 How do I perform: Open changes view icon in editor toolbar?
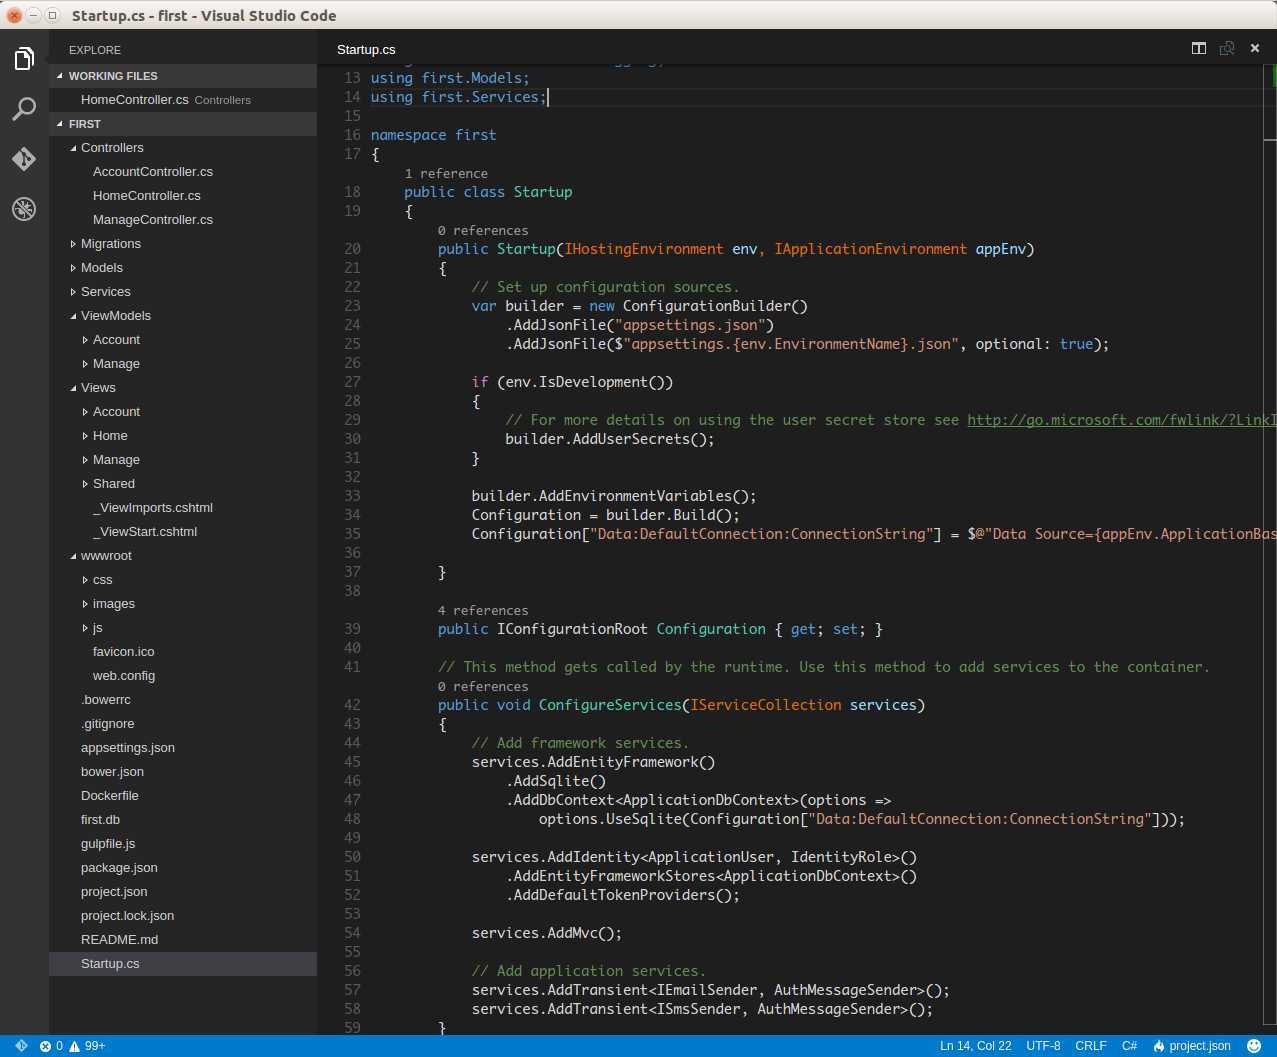point(1227,48)
